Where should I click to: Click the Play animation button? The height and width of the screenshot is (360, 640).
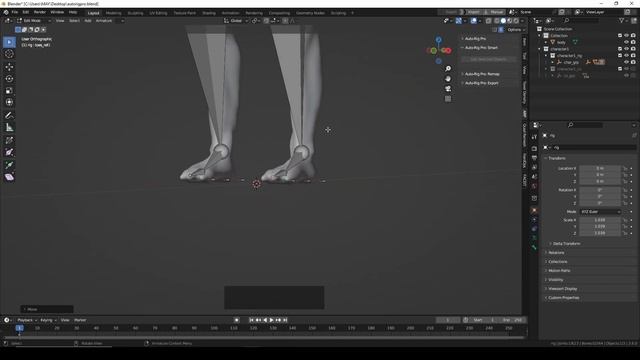coord(271,320)
